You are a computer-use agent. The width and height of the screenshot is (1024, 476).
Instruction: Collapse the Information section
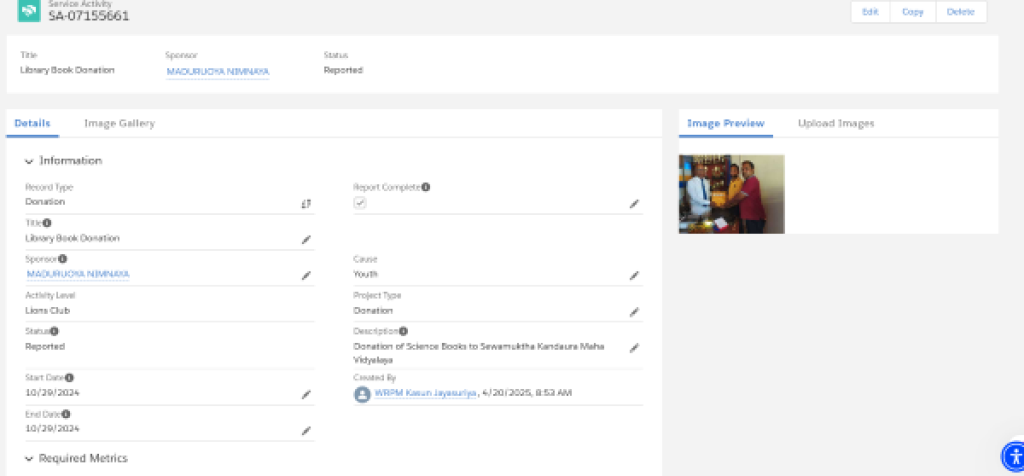click(29, 161)
